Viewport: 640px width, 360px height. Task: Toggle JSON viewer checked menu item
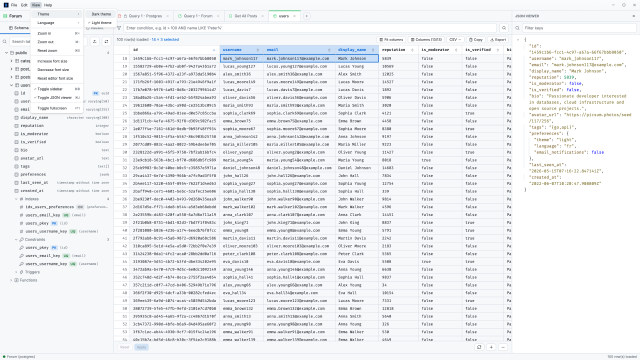[x=58, y=98]
